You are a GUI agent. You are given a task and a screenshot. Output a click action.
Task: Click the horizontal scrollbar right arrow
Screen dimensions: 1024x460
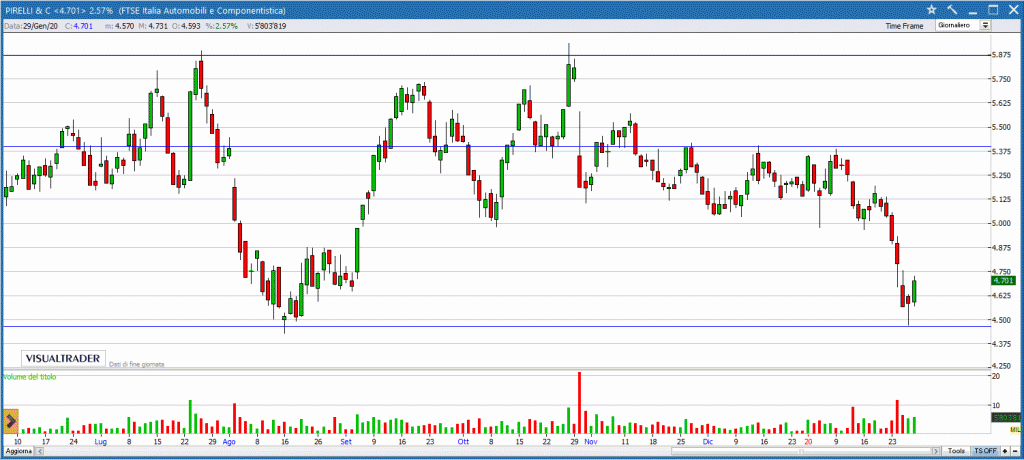tap(936, 452)
